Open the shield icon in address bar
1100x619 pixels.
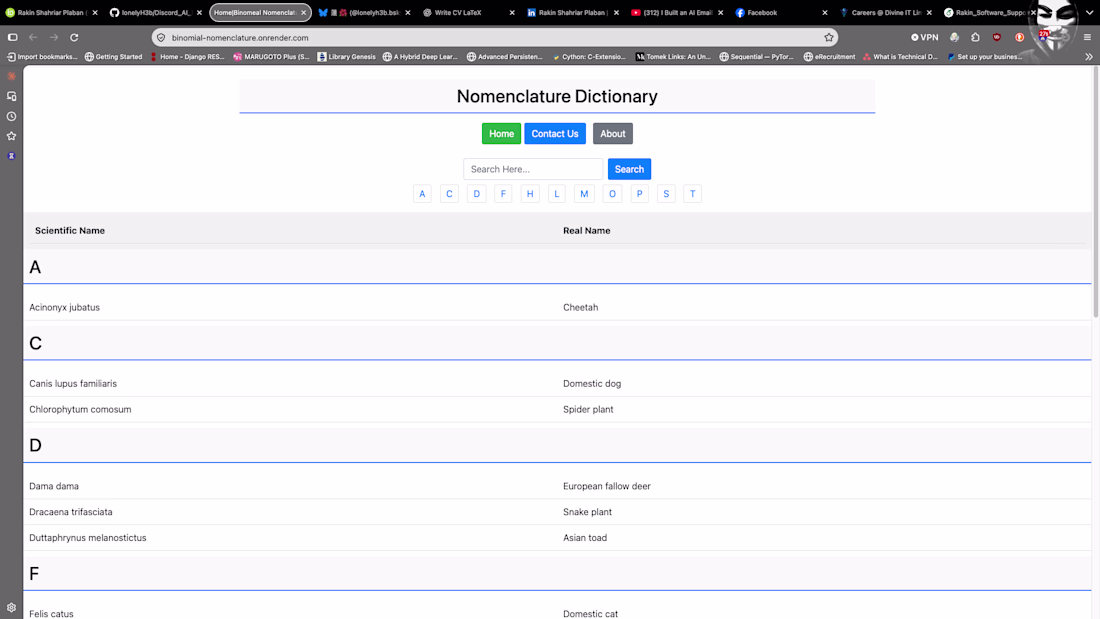click(161, 37)
